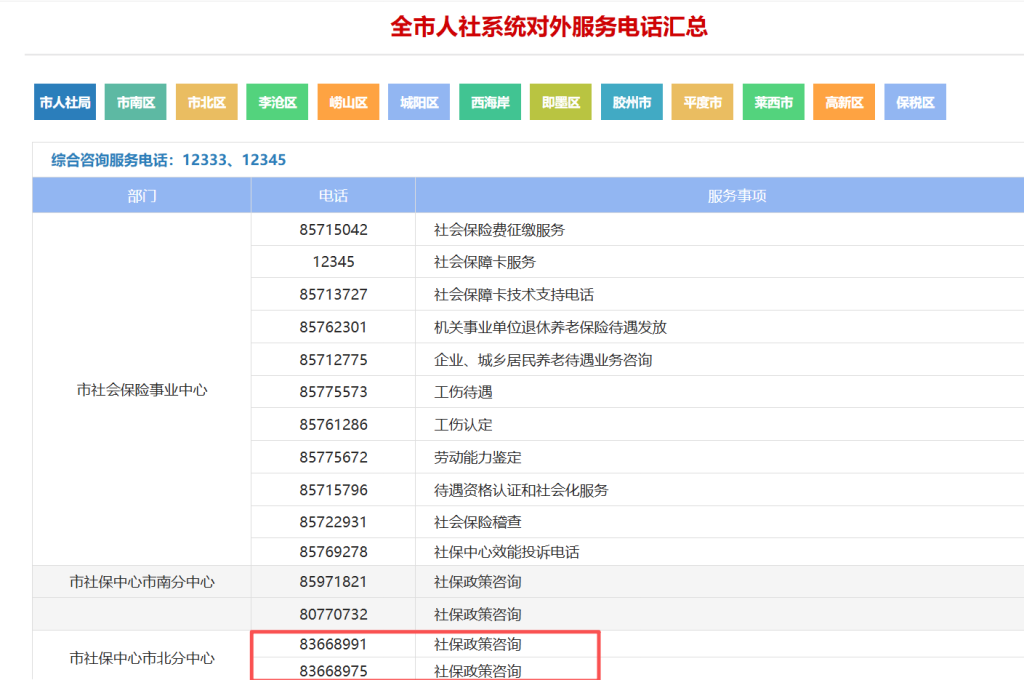Click phone number 85715042
This screenshot has width=1024, height=680.
click(333, 230)
